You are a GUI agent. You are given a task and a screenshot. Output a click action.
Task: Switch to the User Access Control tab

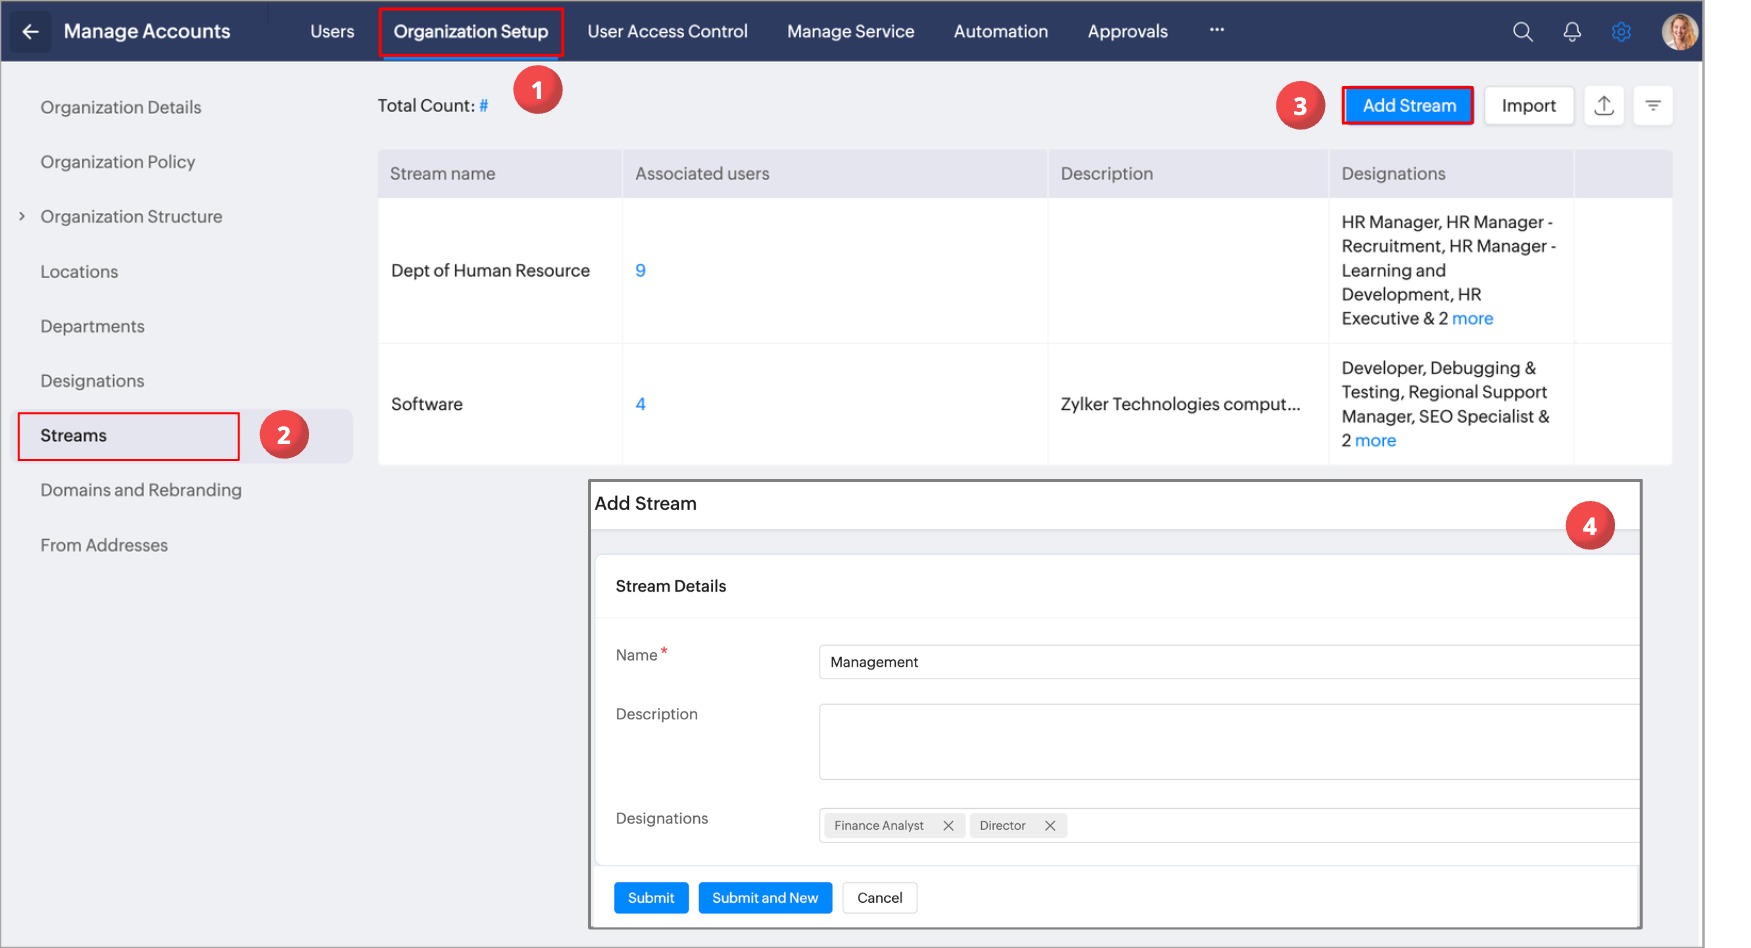click(x=667, y=32)
